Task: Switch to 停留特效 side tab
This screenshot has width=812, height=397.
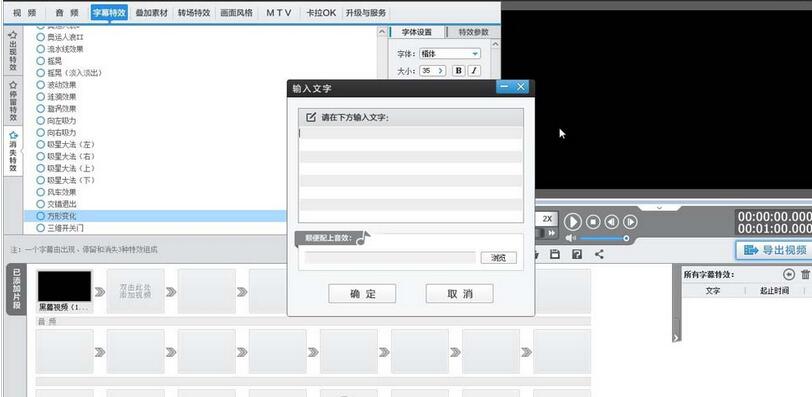Action: click(13, 101)
